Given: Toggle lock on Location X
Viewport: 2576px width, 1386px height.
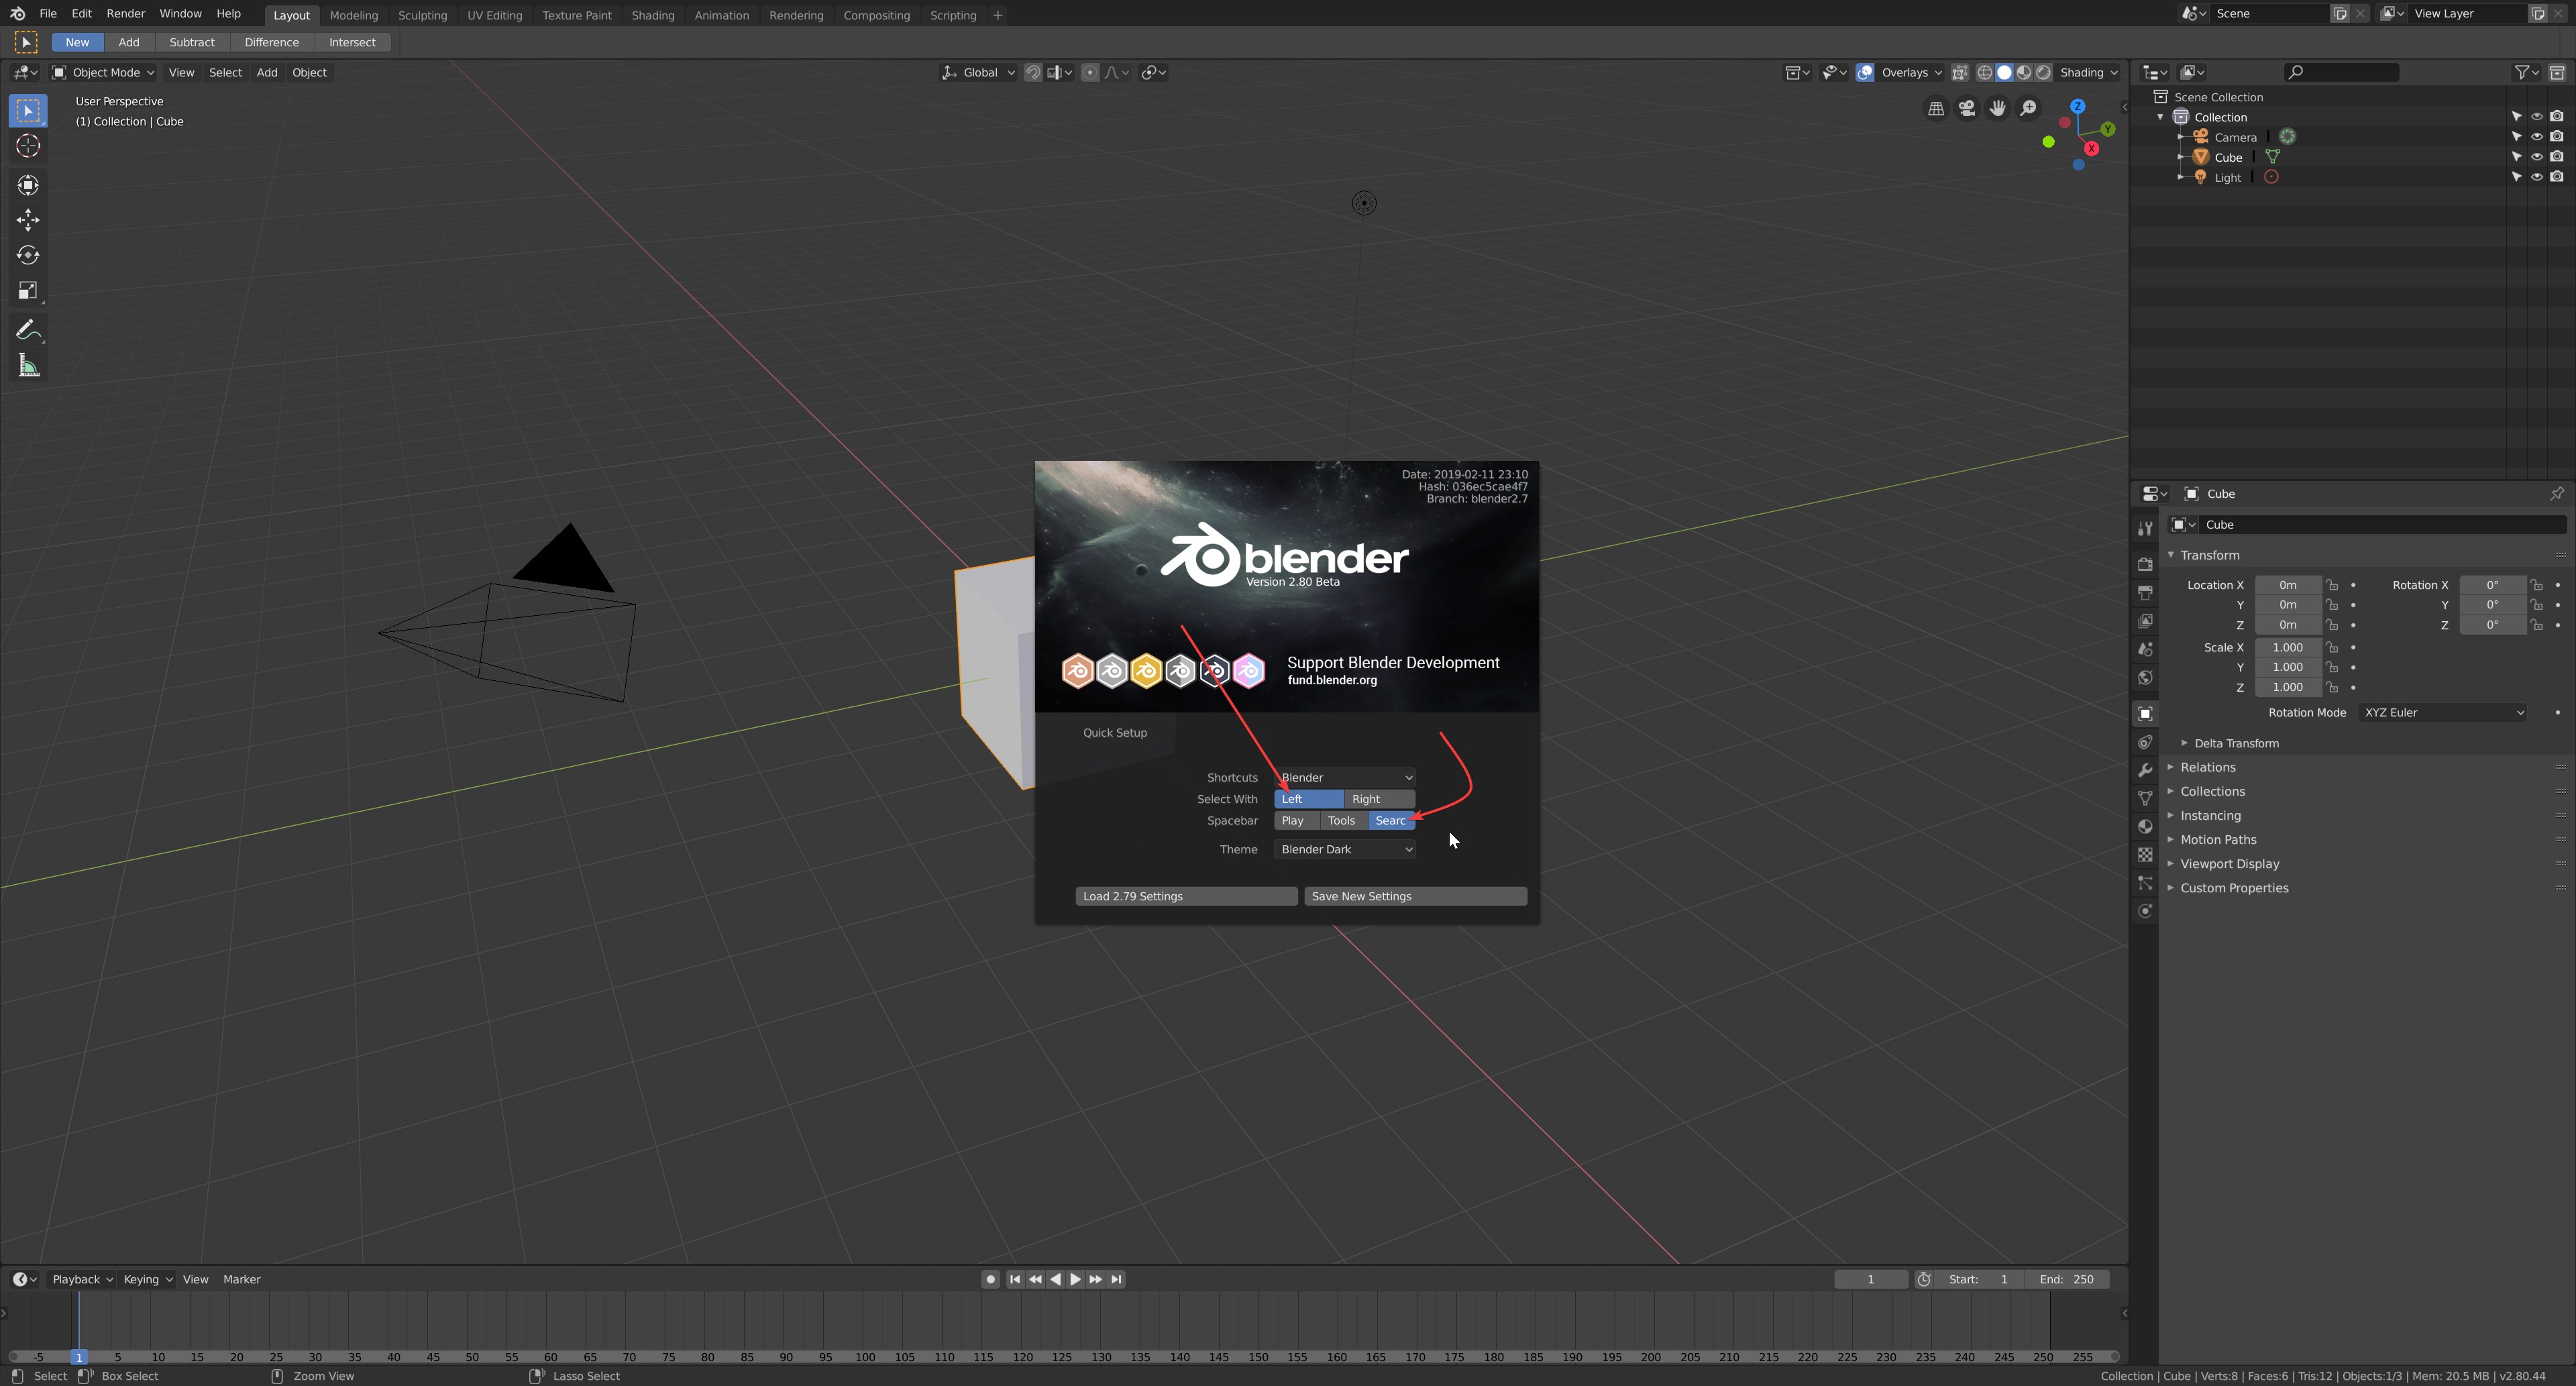Looking at the screenshot, I should (2331, 585).
